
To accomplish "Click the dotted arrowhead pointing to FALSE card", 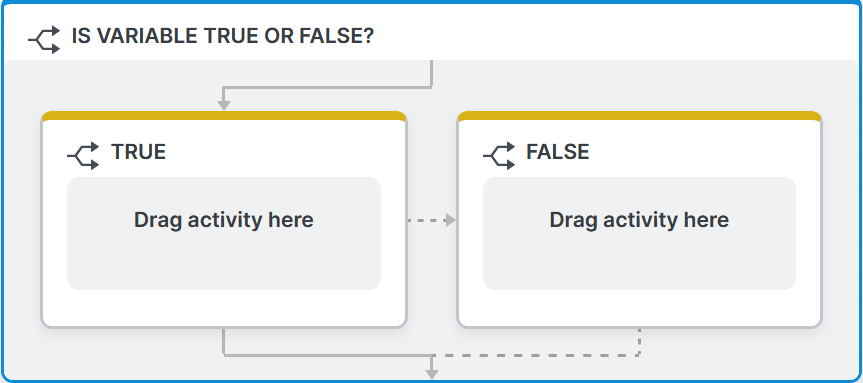I will 451,220.
